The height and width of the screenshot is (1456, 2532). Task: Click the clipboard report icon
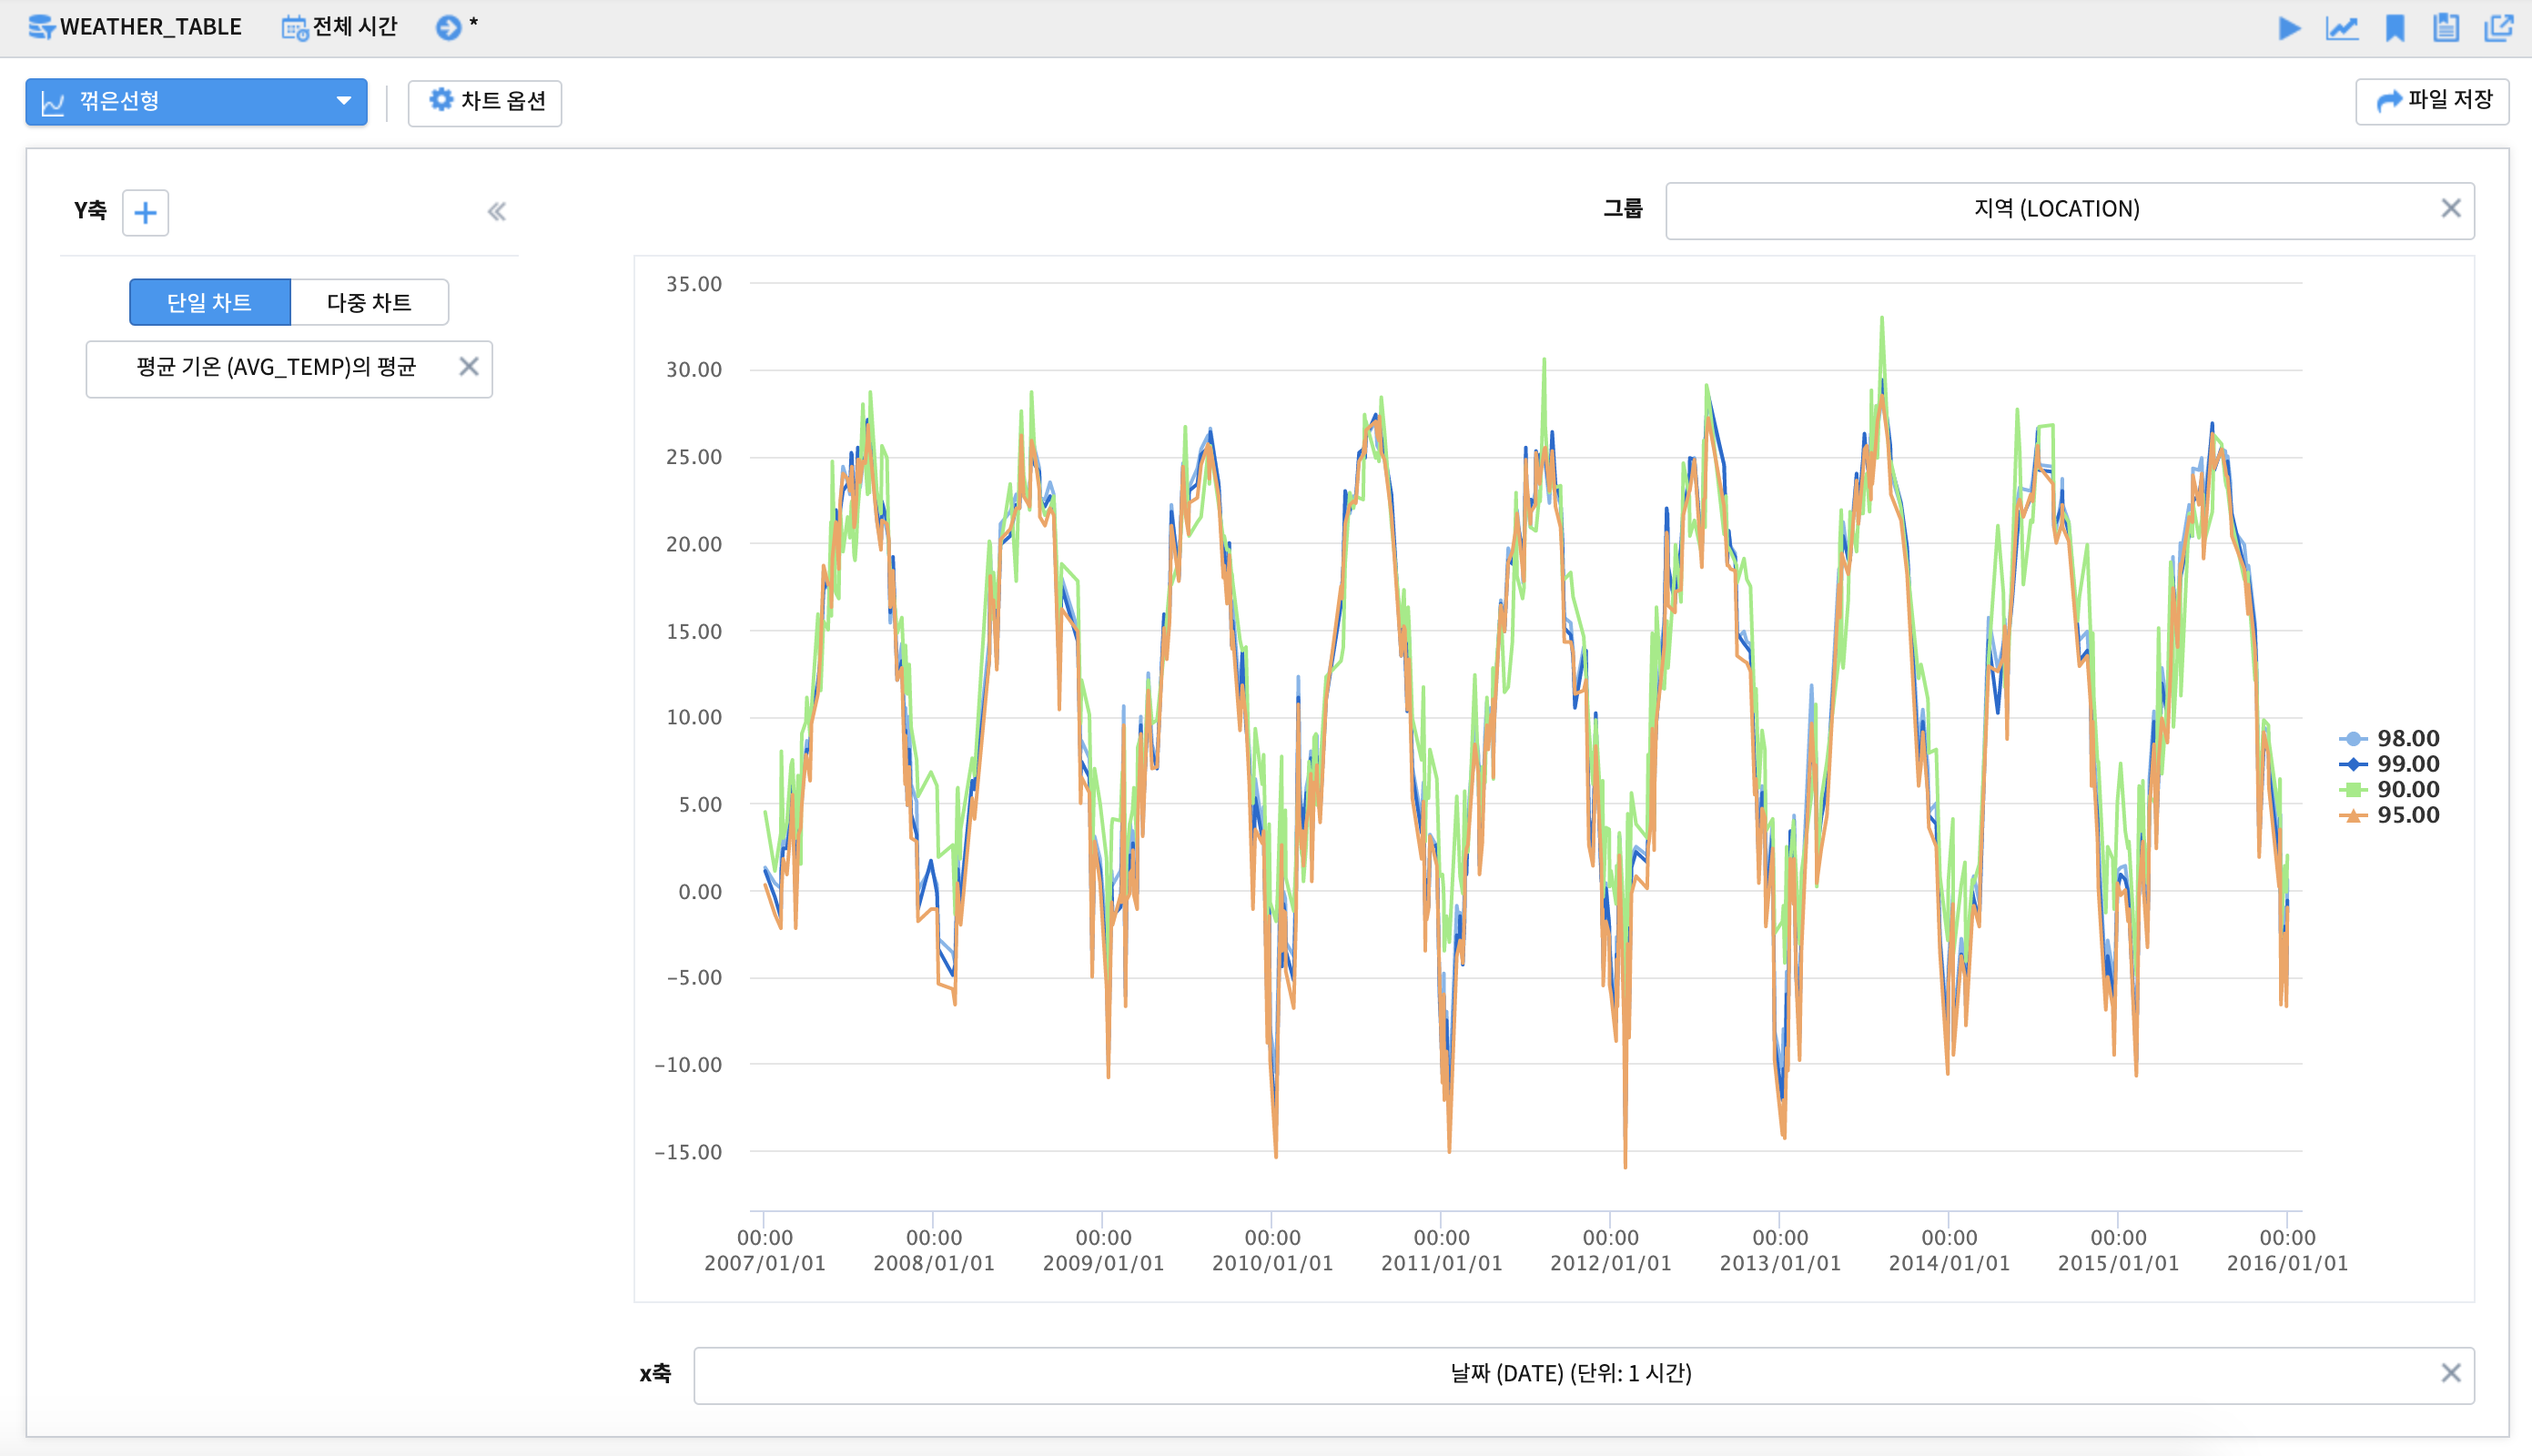2446,28
